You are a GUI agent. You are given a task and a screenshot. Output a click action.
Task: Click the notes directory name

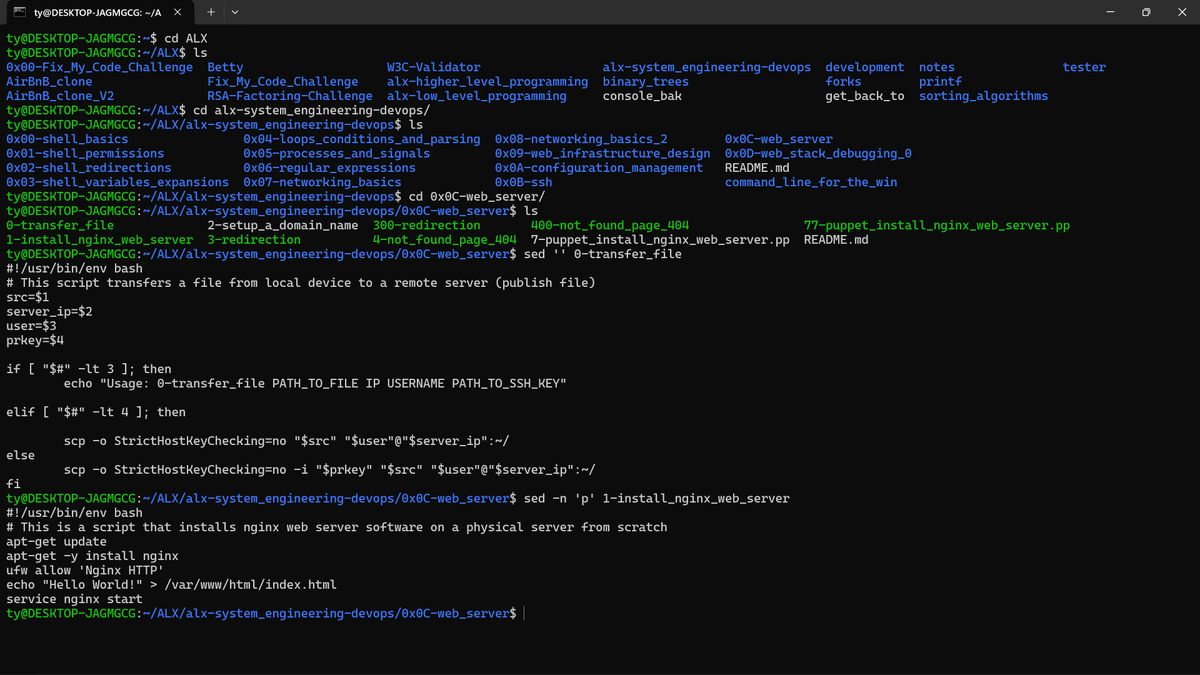pyautogui.click(x=937, y=67)
